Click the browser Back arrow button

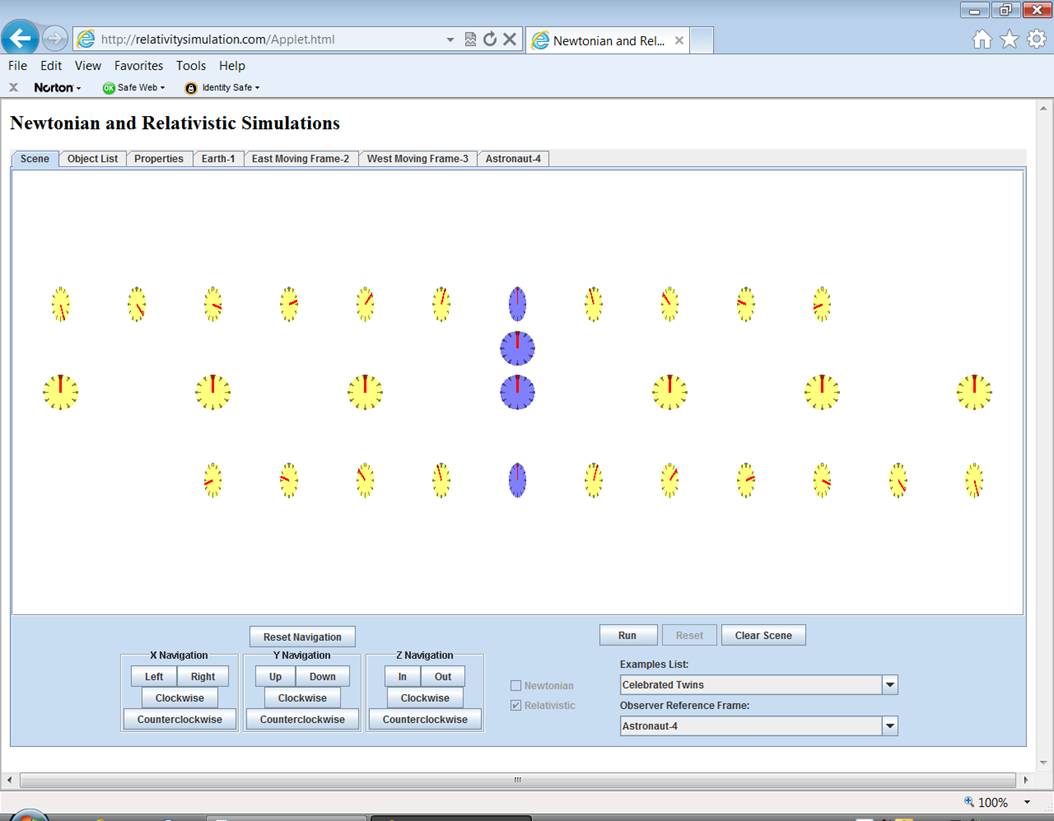tap(21, 39)
